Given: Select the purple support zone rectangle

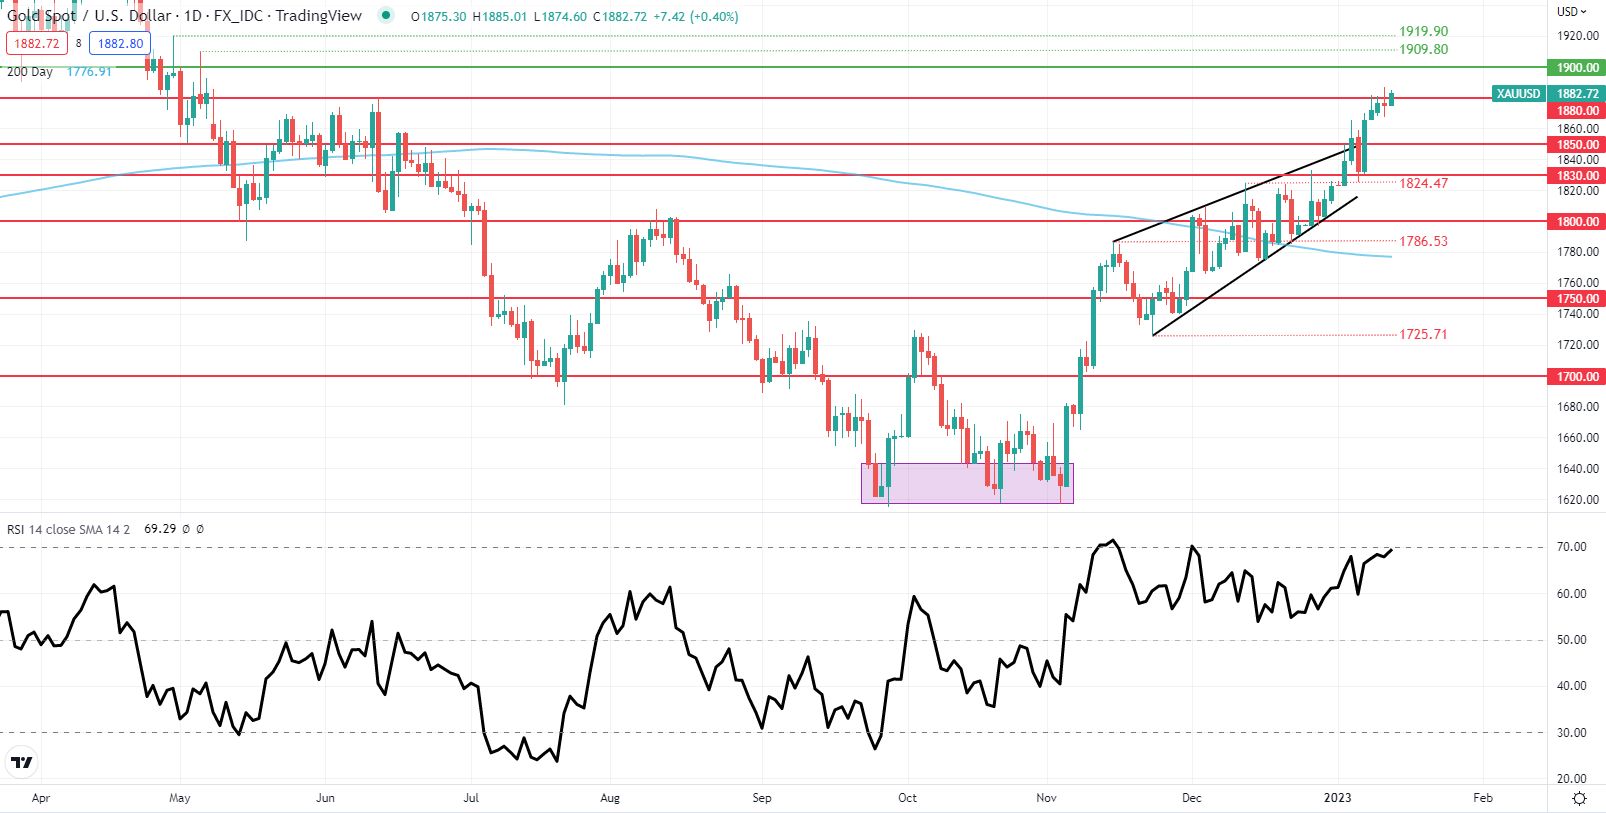Looking at the screenshot, I should point(967,483).
